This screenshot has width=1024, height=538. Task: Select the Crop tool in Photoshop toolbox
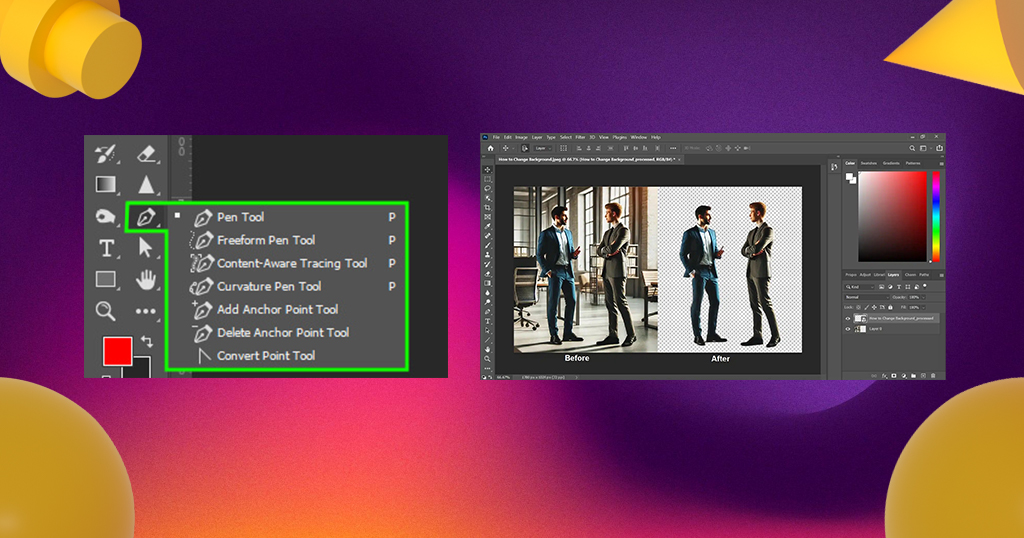[x=487, y=207]
